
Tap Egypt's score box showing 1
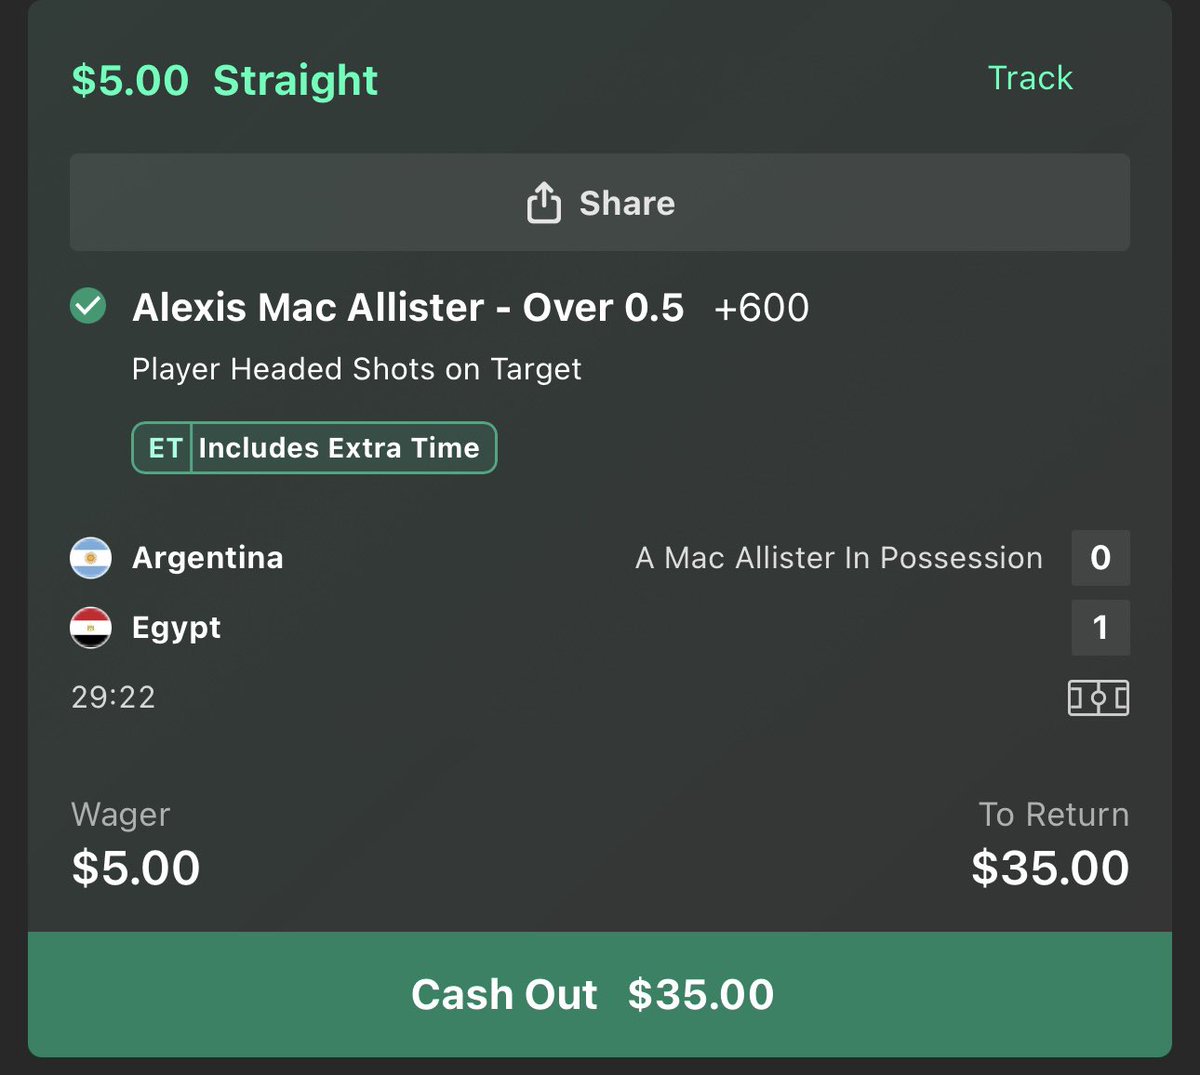point(1100,628)
